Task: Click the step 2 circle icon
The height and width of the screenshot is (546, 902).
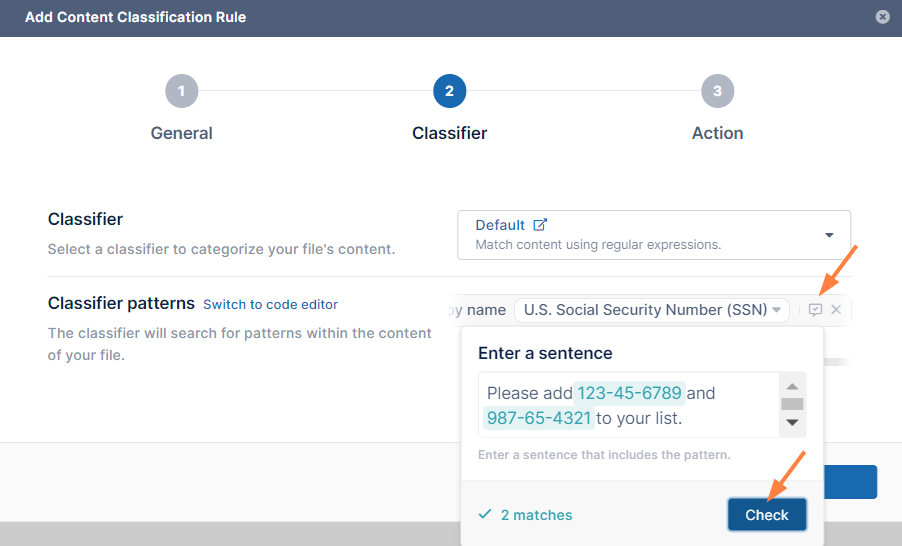Action: [449, 91]
